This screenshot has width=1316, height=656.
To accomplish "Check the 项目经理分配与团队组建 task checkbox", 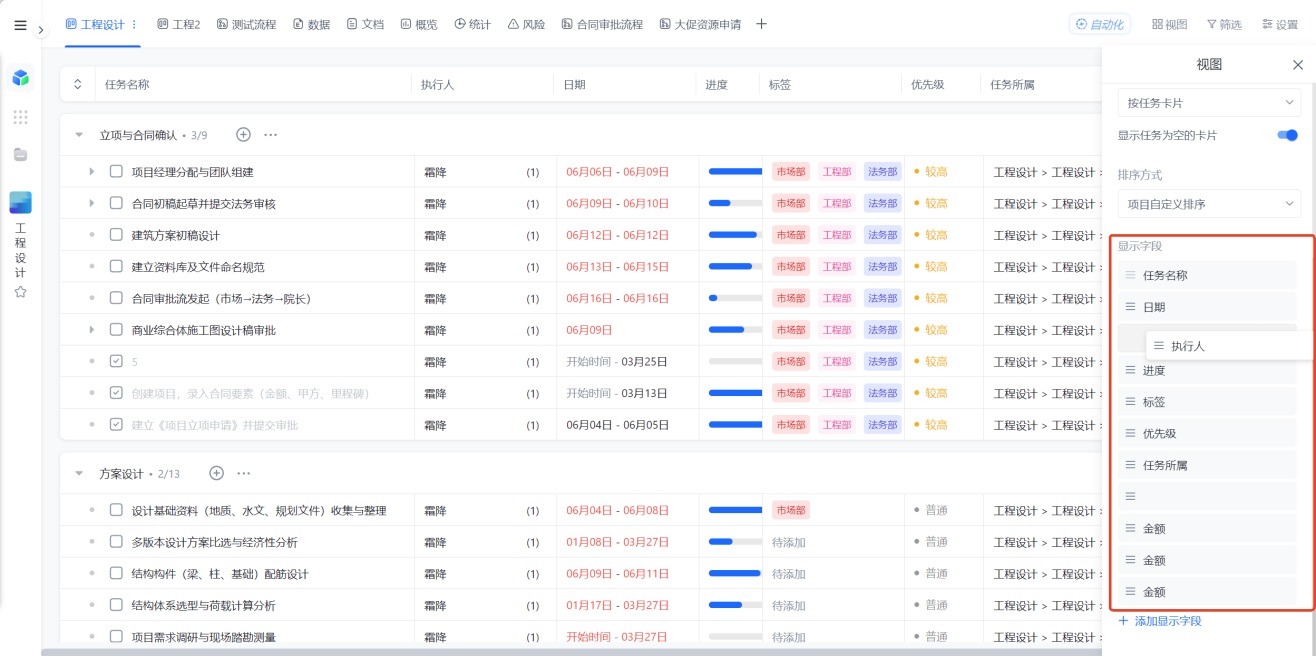I will [x=116, y=172].
